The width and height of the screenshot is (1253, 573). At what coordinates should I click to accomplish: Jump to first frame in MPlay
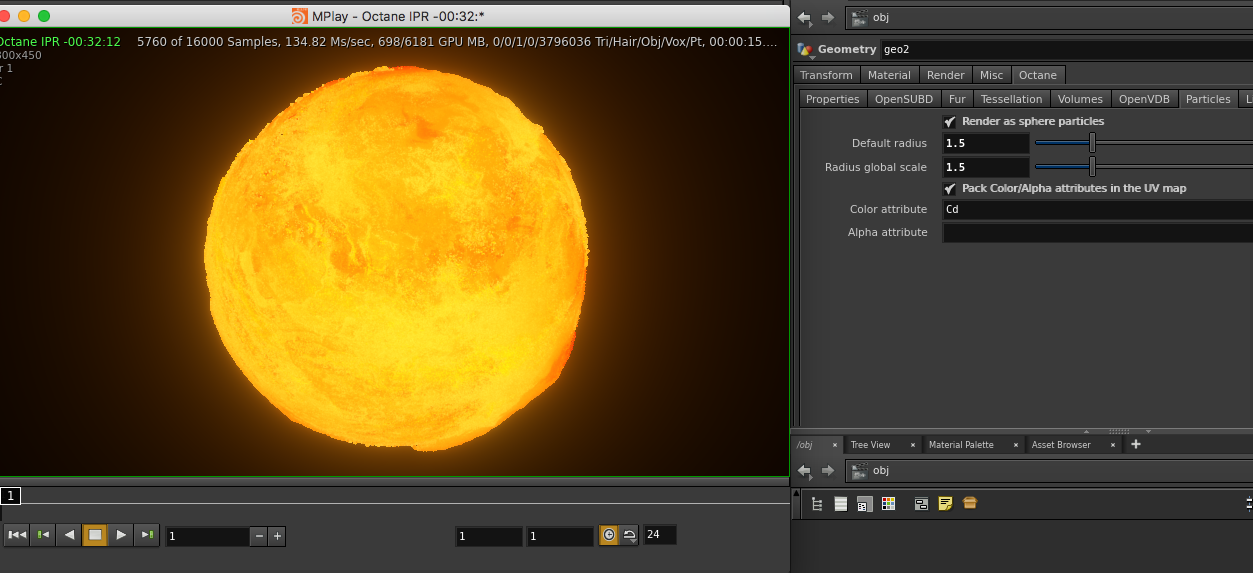17,535
